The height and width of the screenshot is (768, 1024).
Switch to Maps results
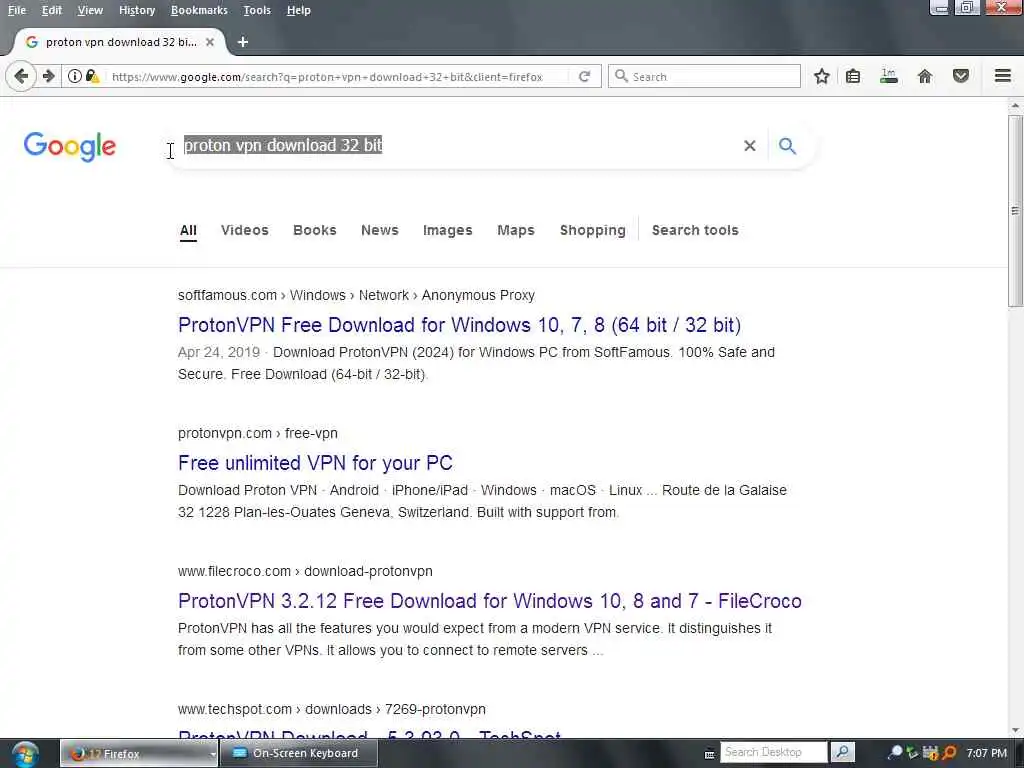click(516, 231)
